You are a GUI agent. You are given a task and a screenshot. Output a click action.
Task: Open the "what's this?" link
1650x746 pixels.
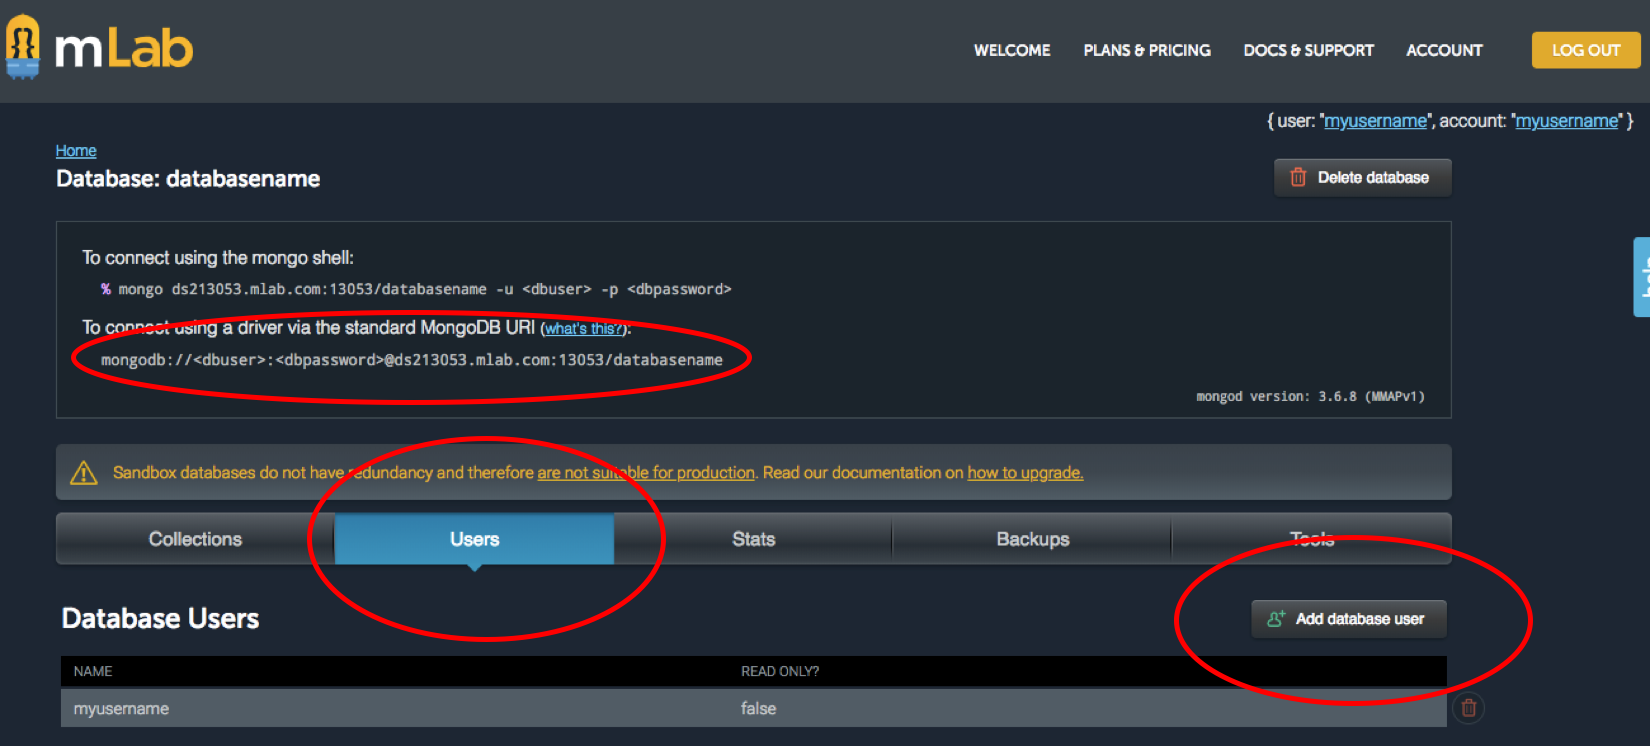(585, 329)
